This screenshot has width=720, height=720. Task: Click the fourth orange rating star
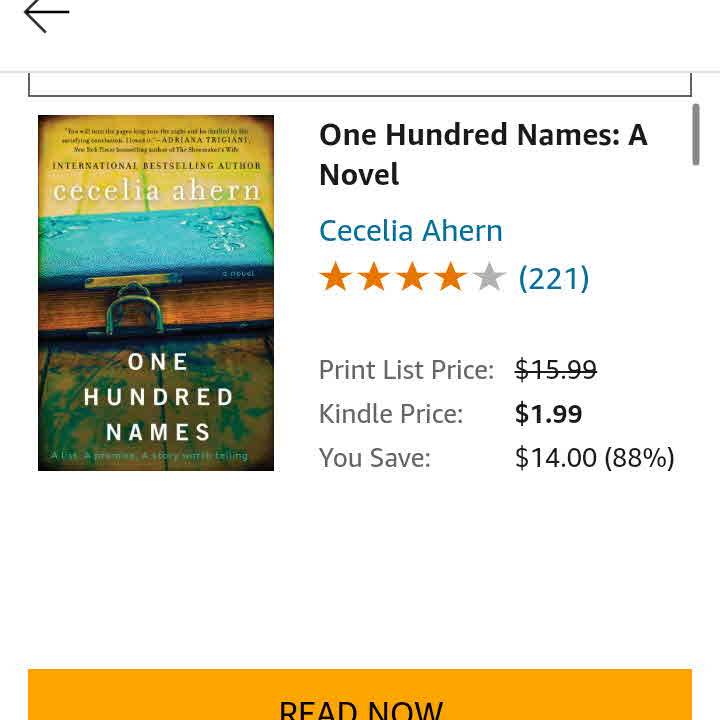click(450, 278)
